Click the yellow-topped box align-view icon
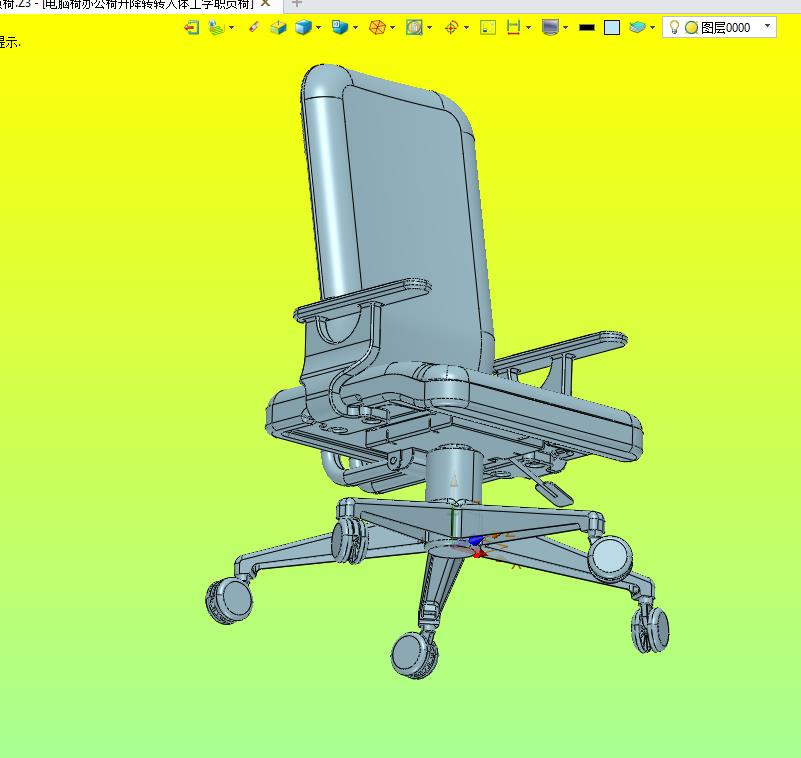 tap(278, 27)
